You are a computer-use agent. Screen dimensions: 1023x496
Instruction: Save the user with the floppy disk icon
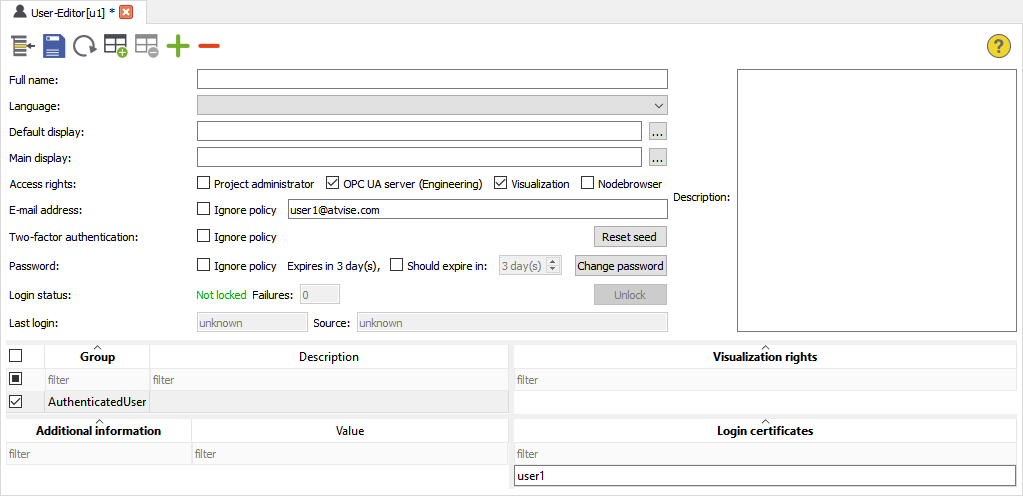(x=53, y=46)
